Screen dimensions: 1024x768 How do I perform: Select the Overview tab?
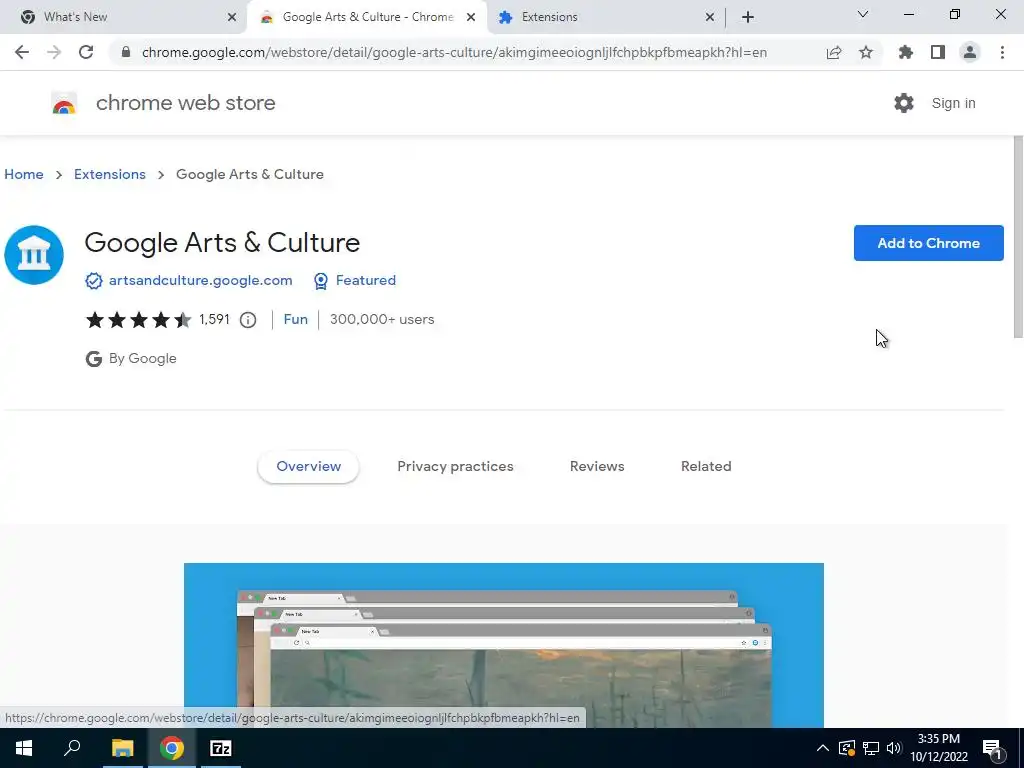[308, 466]
